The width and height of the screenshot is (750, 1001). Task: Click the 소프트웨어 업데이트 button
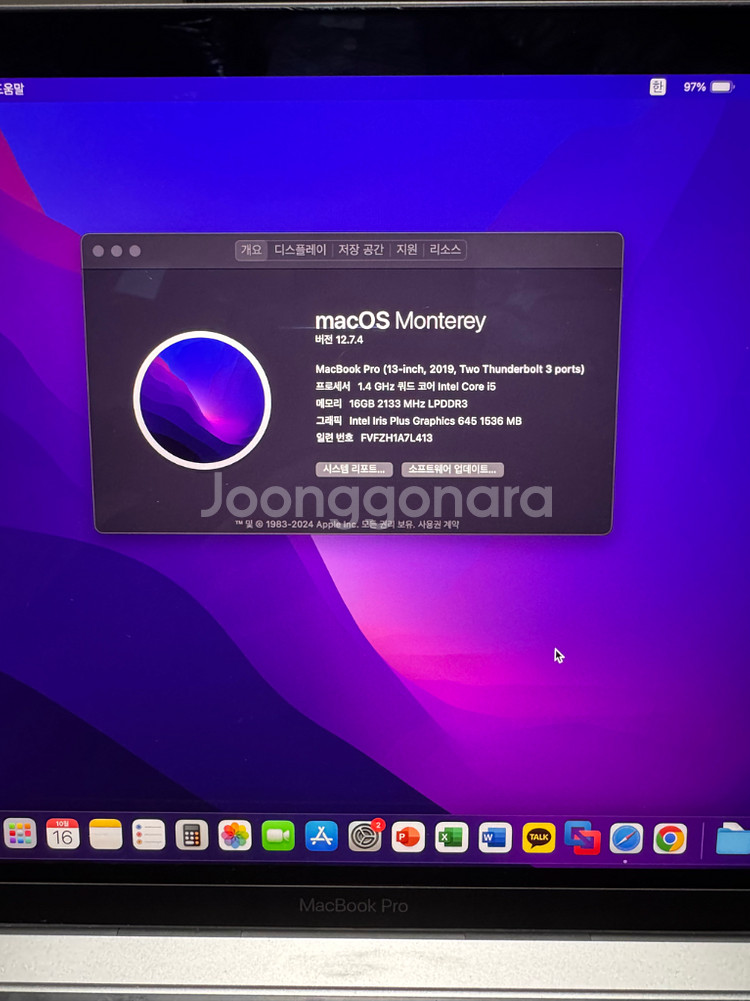tap(452, 469)
